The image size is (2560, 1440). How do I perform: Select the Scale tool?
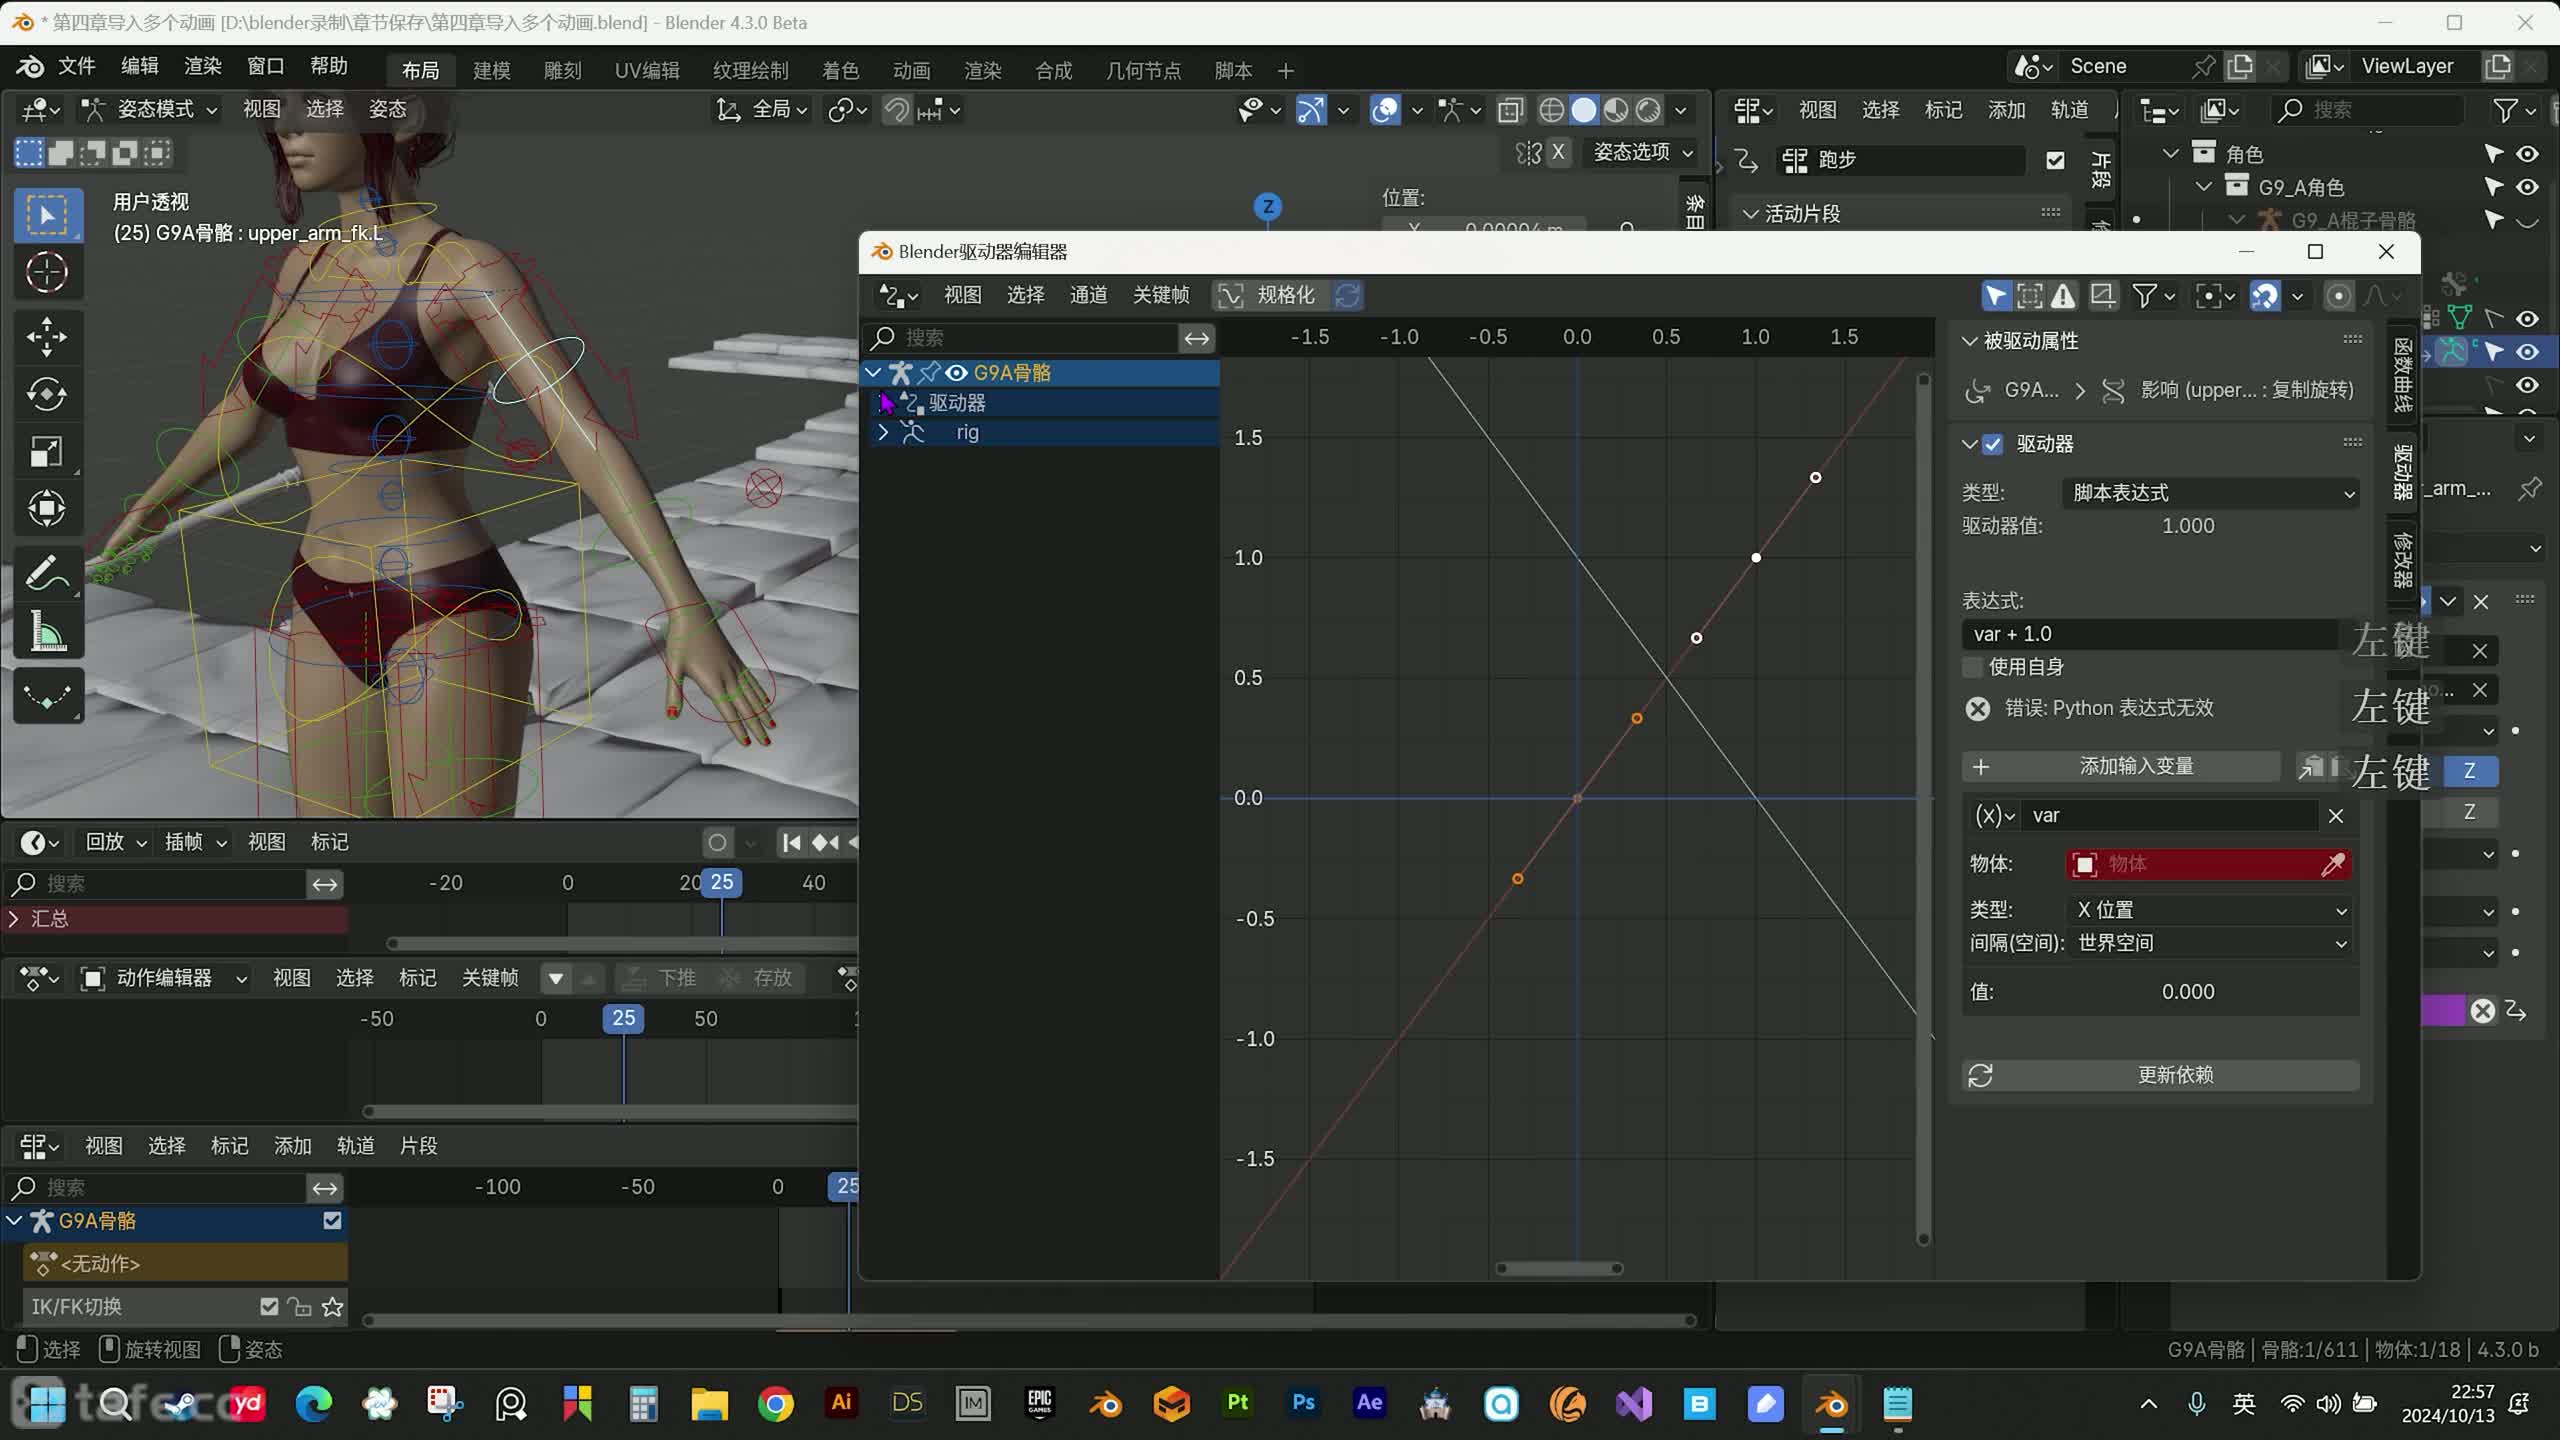pos(47,452)
